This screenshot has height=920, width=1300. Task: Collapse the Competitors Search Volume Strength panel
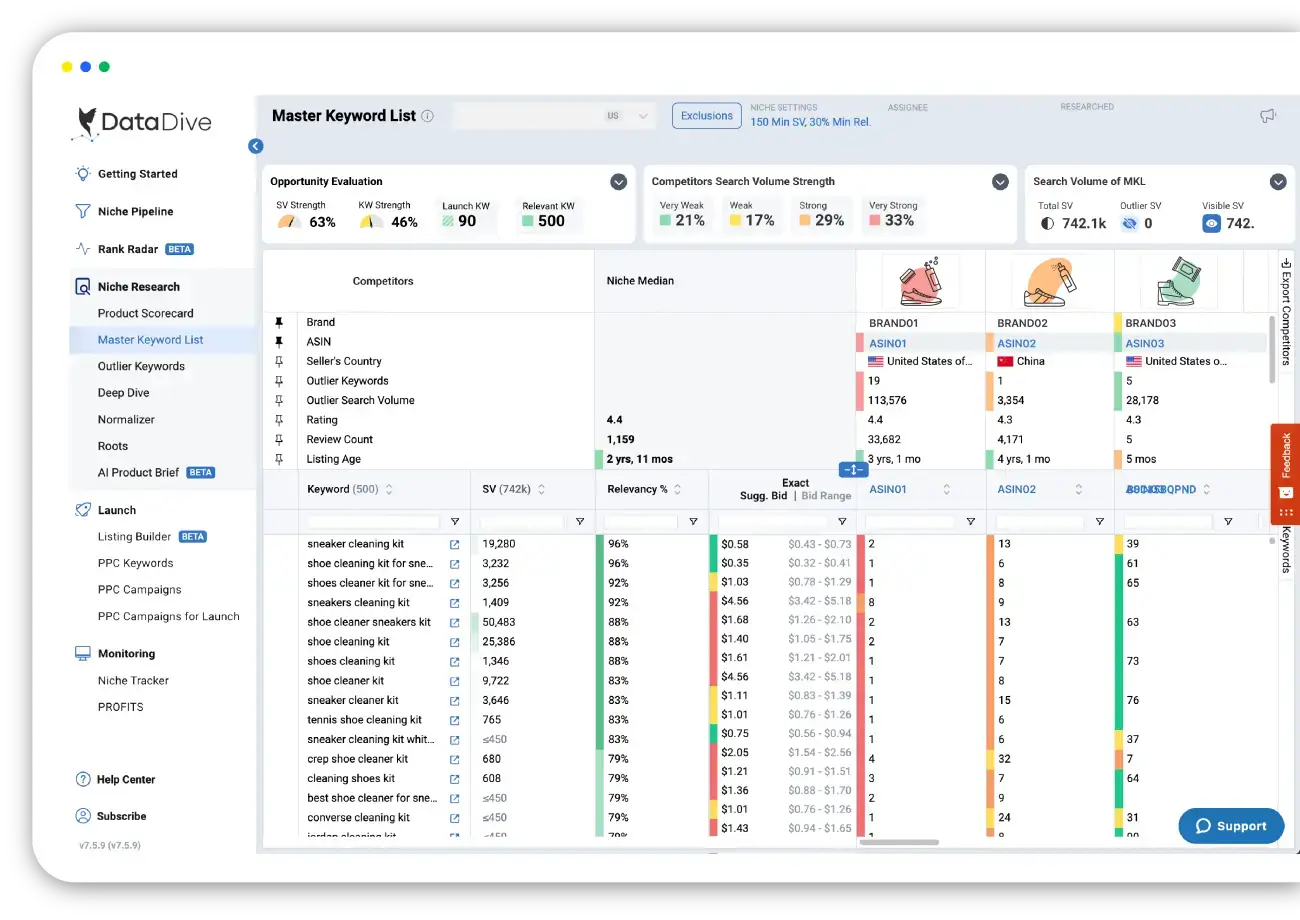pyautogui.click(x=1000, y=181)
